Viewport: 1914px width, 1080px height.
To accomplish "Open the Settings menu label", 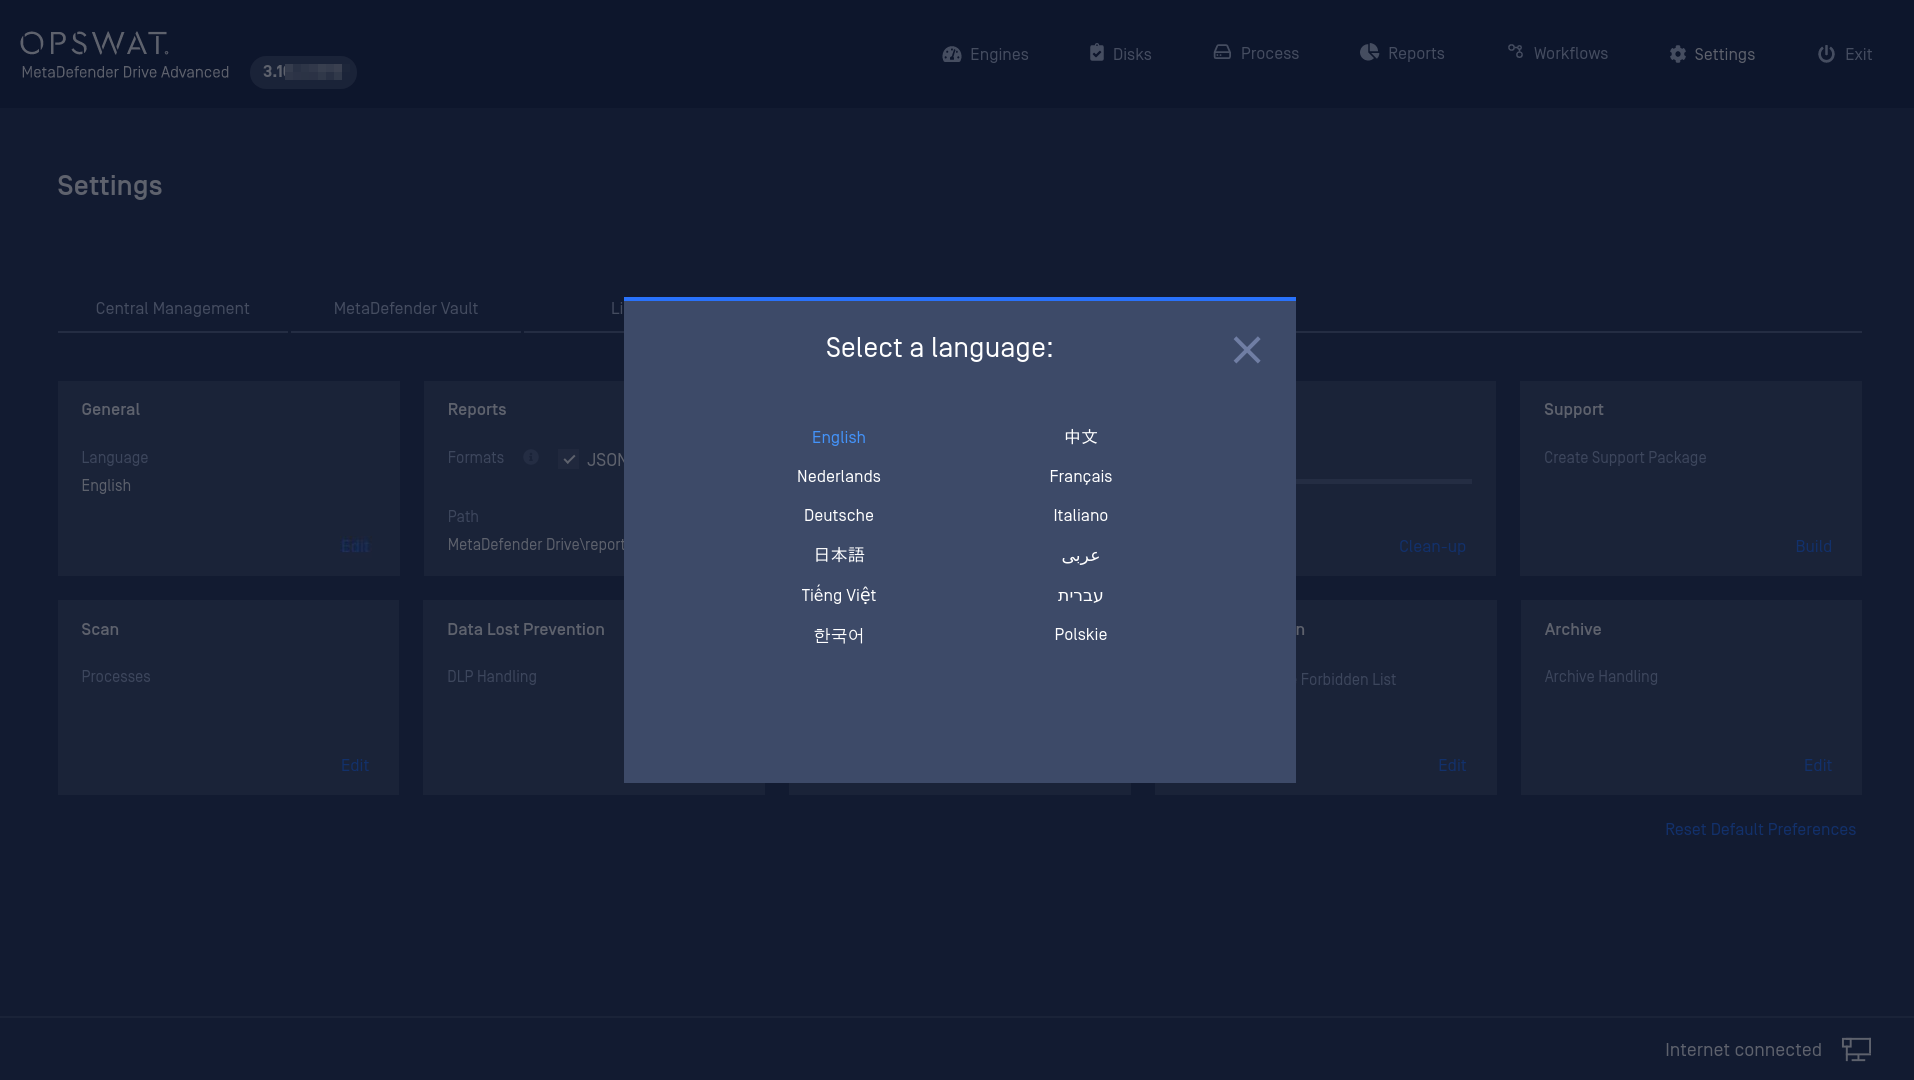I will coord(1724,54).
